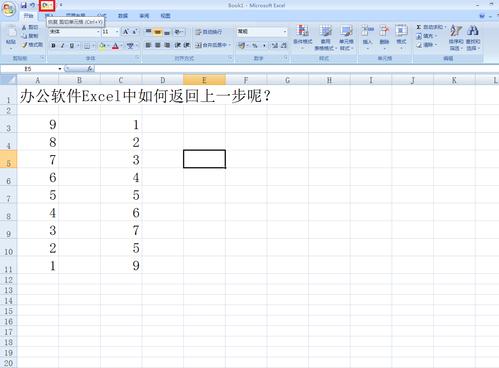This screenshot has width=499, height=368.
Task: Undo last action in quick access toolbar
Action: [32, 5]
